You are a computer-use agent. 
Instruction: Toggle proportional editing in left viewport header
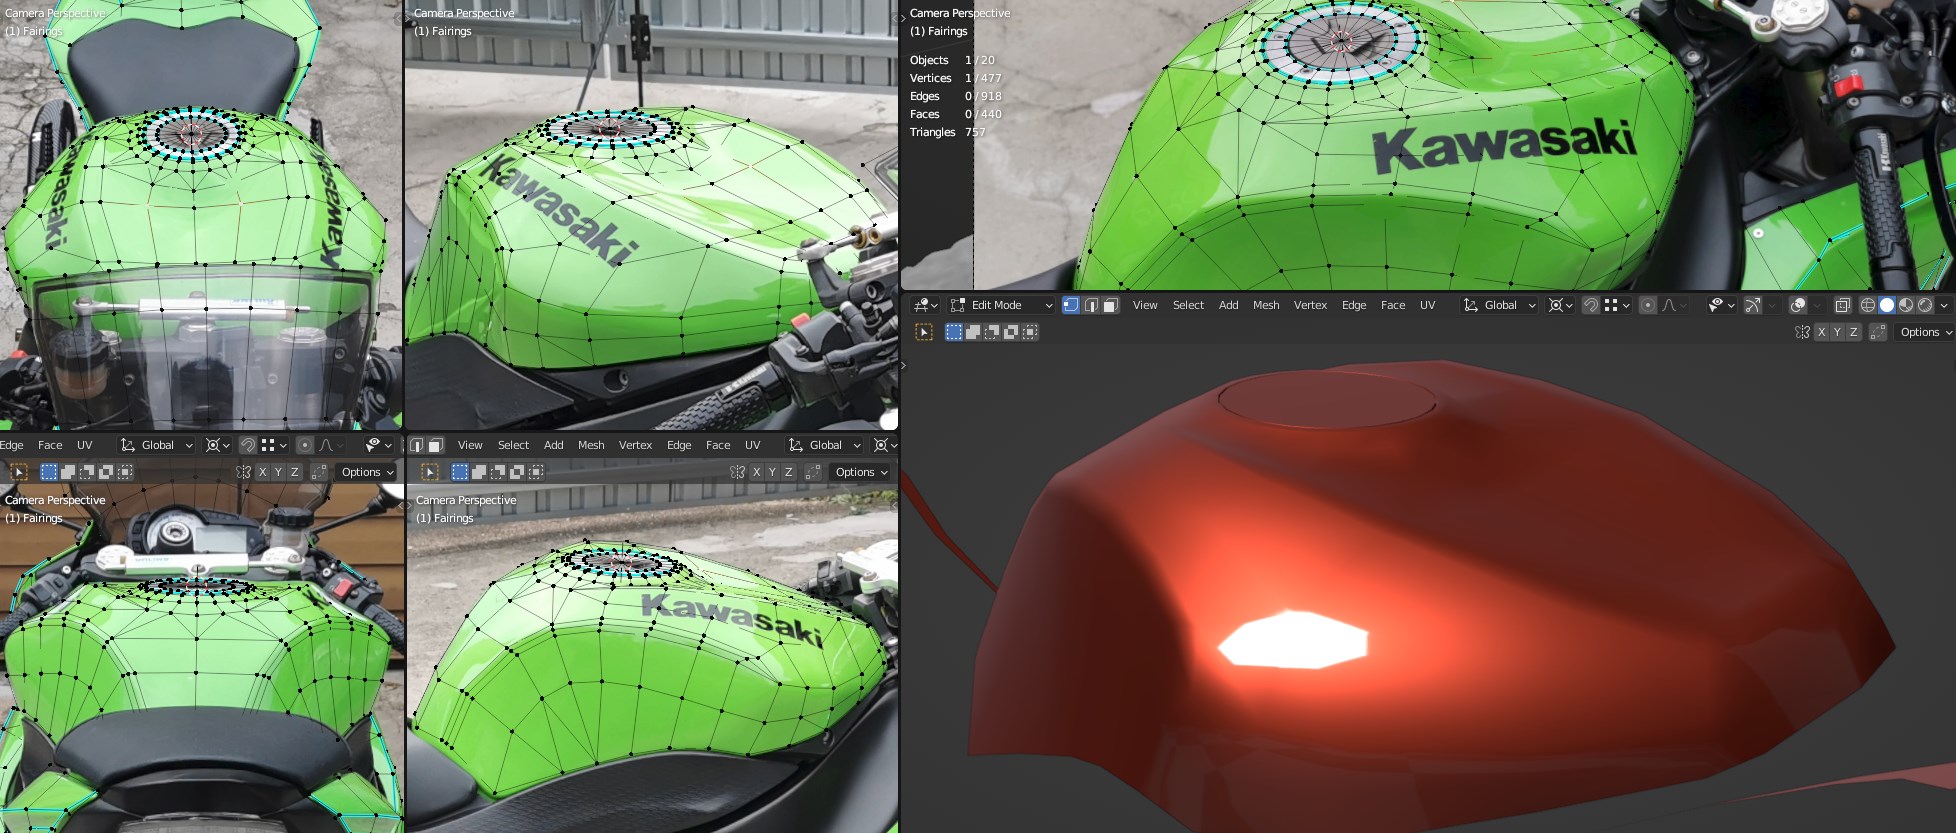point(305,445)
